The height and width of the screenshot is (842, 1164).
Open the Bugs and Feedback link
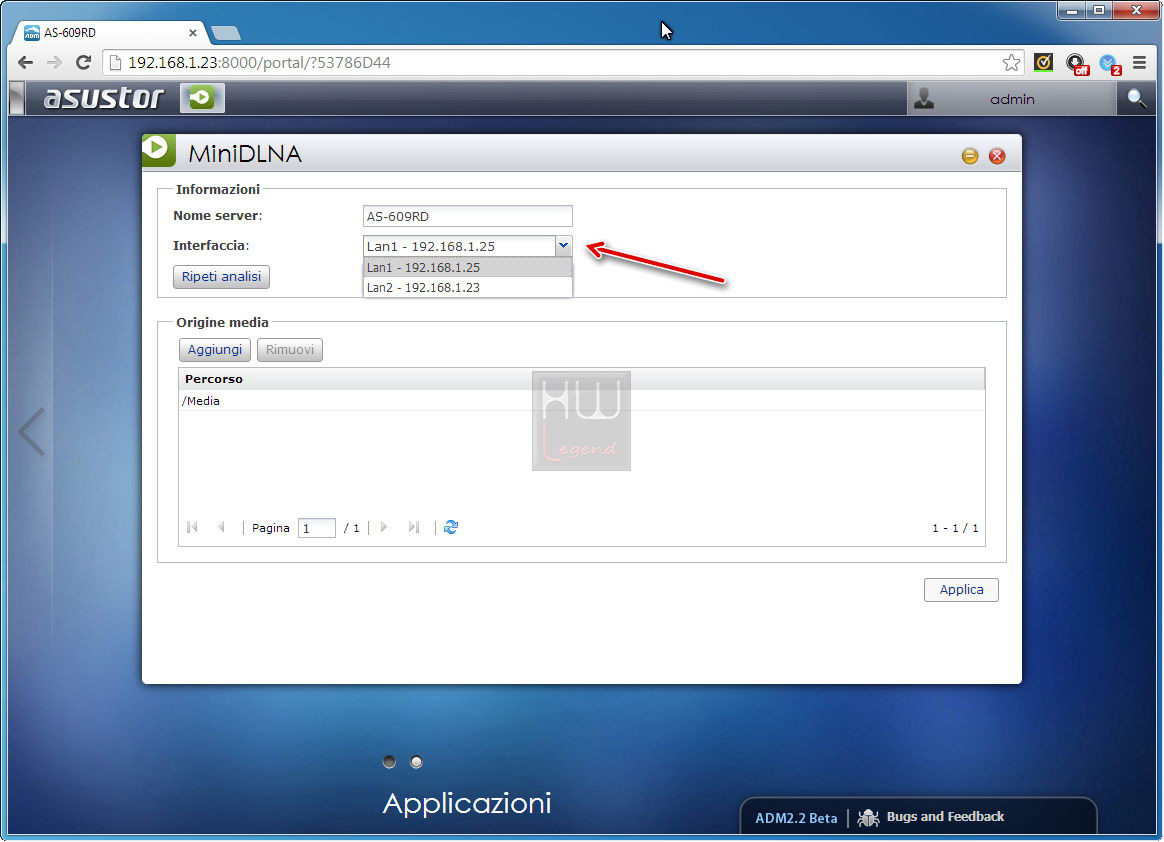[x=945, y=817]
